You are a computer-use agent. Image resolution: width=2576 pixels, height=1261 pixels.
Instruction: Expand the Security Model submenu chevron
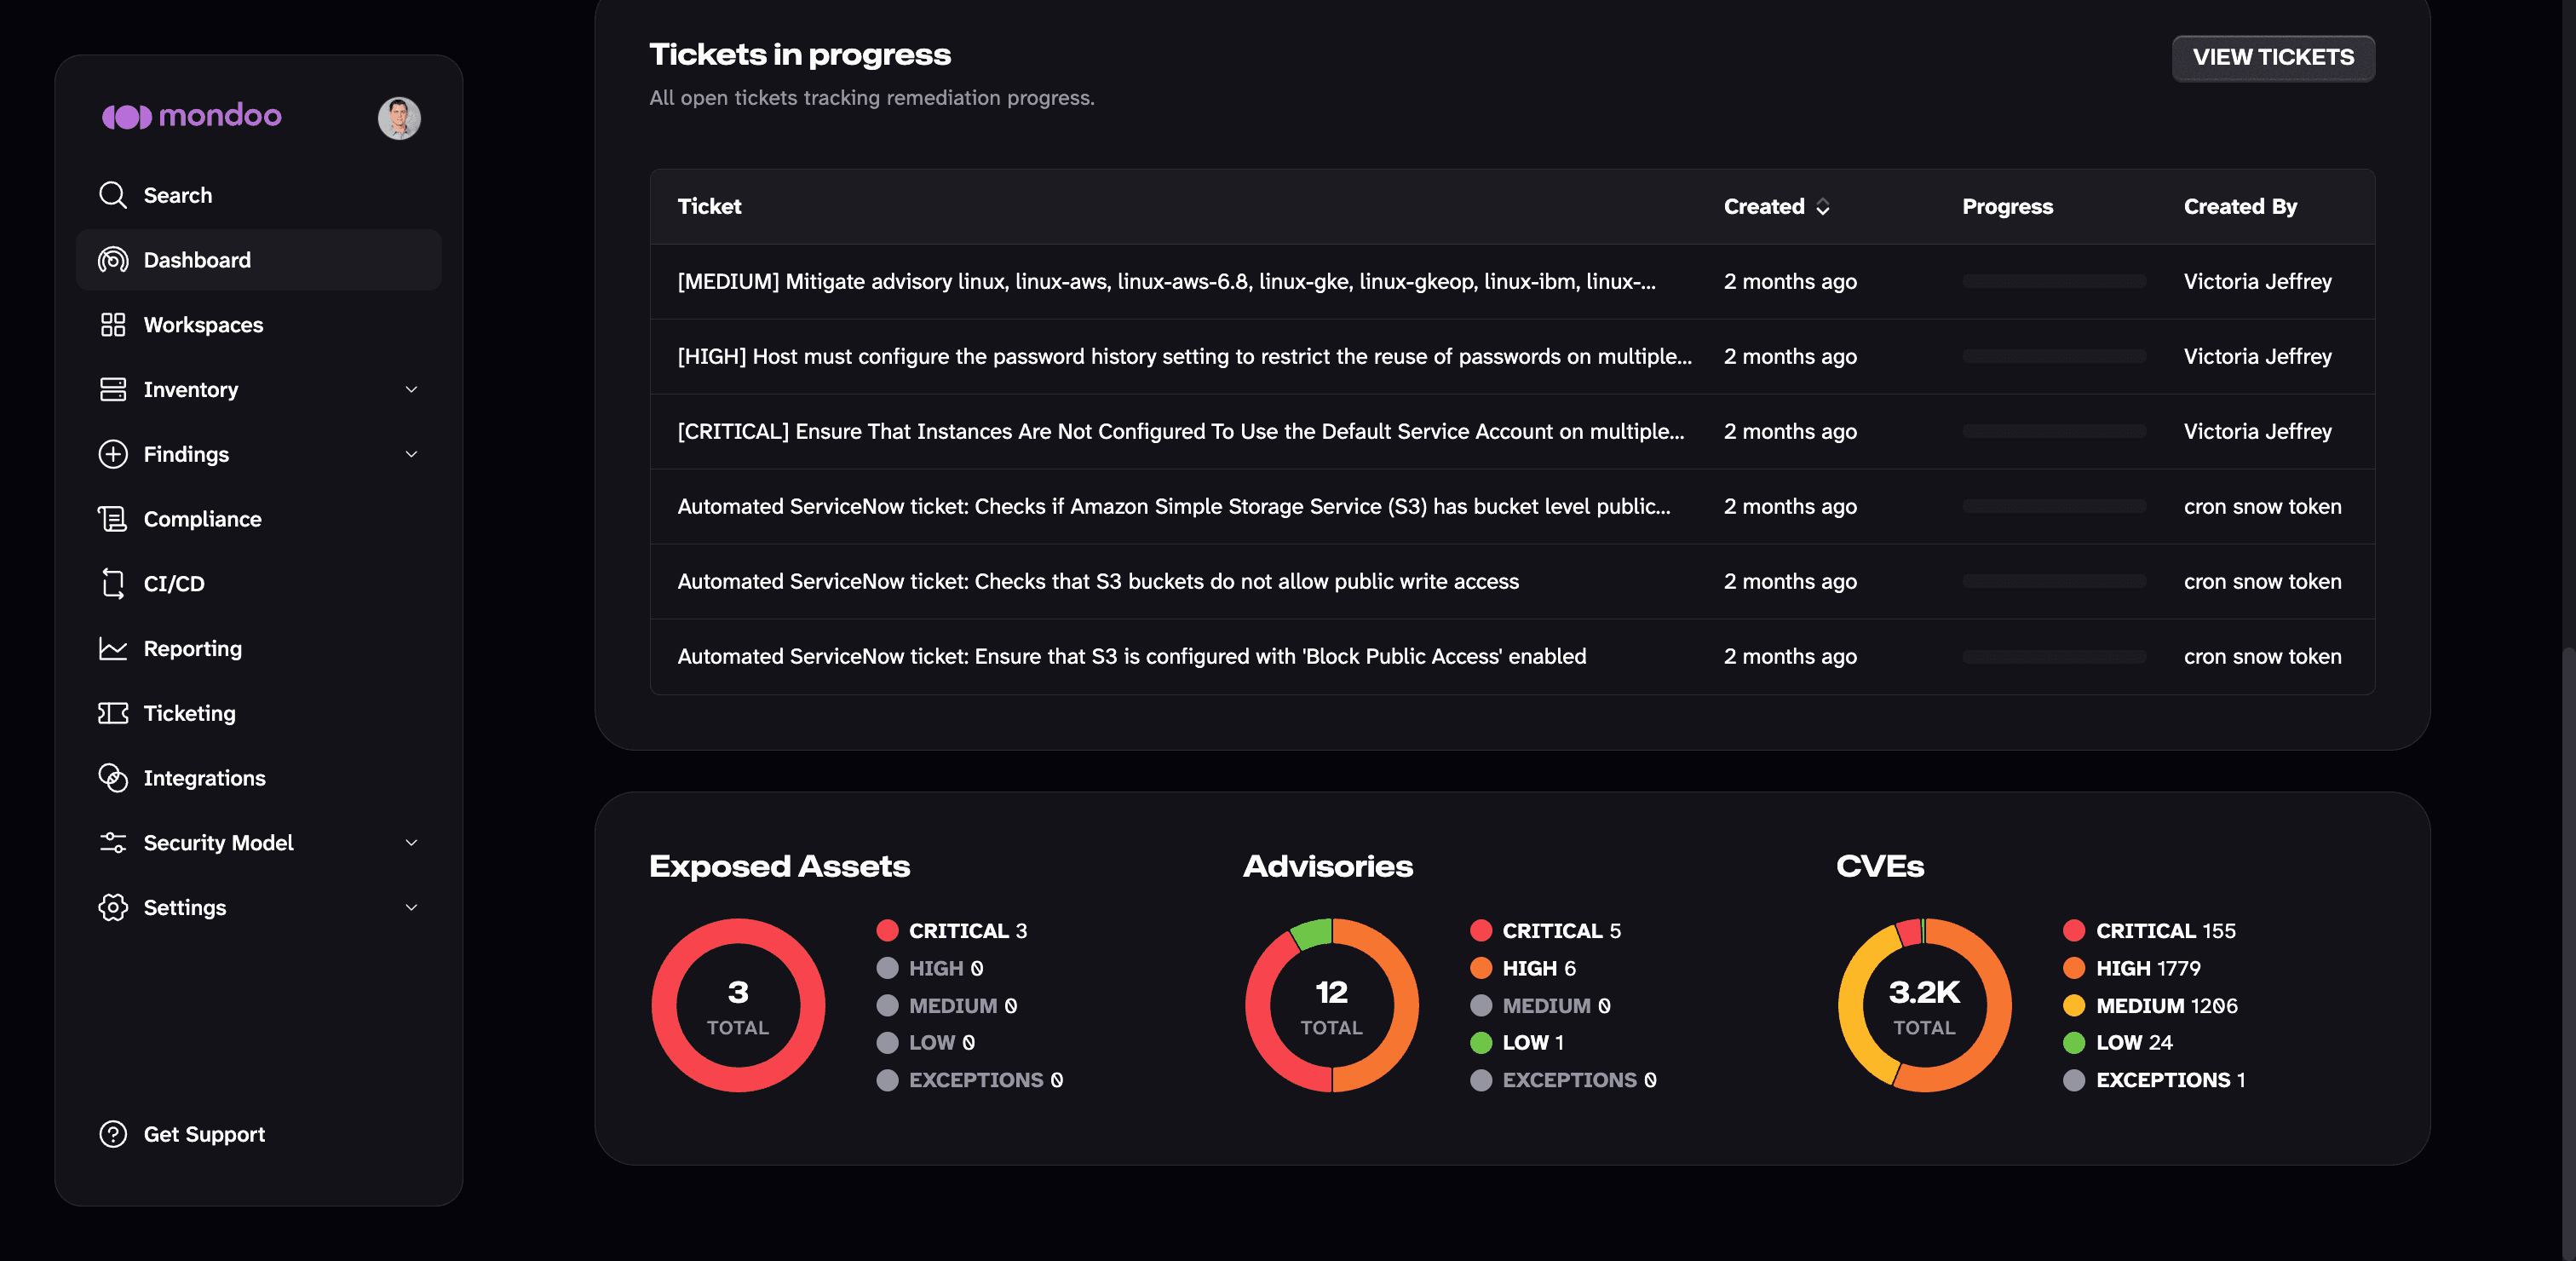pos(411,843)
